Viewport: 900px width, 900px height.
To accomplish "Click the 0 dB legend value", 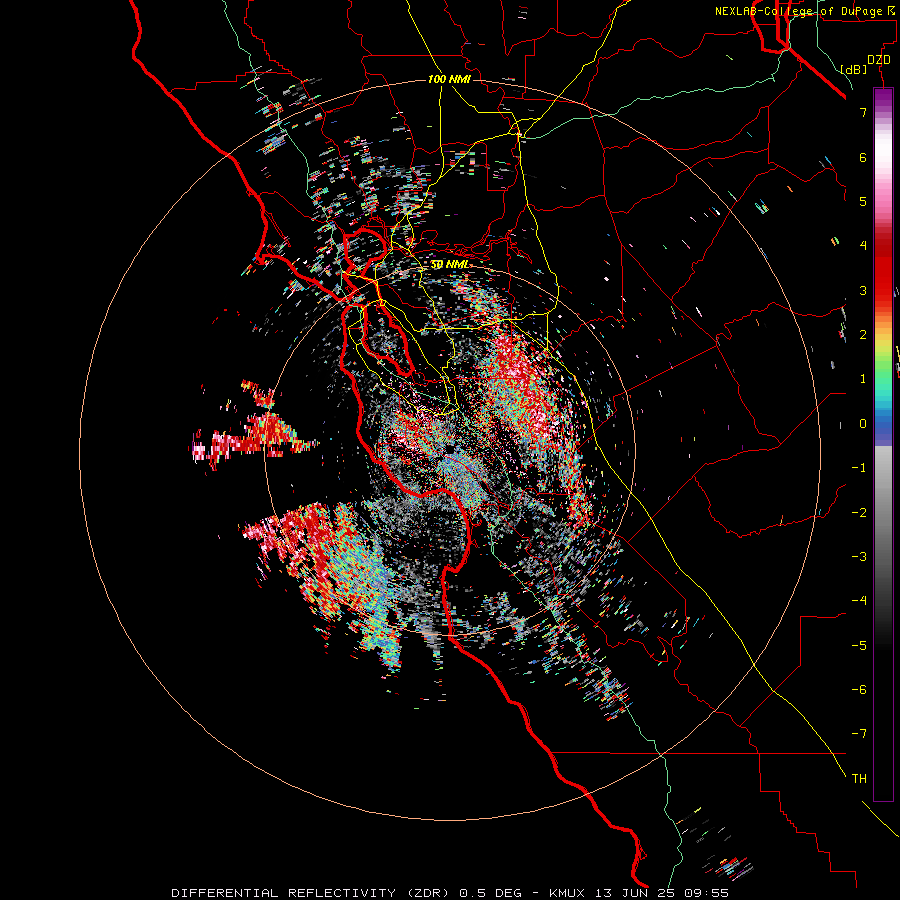I will [863, 424].
